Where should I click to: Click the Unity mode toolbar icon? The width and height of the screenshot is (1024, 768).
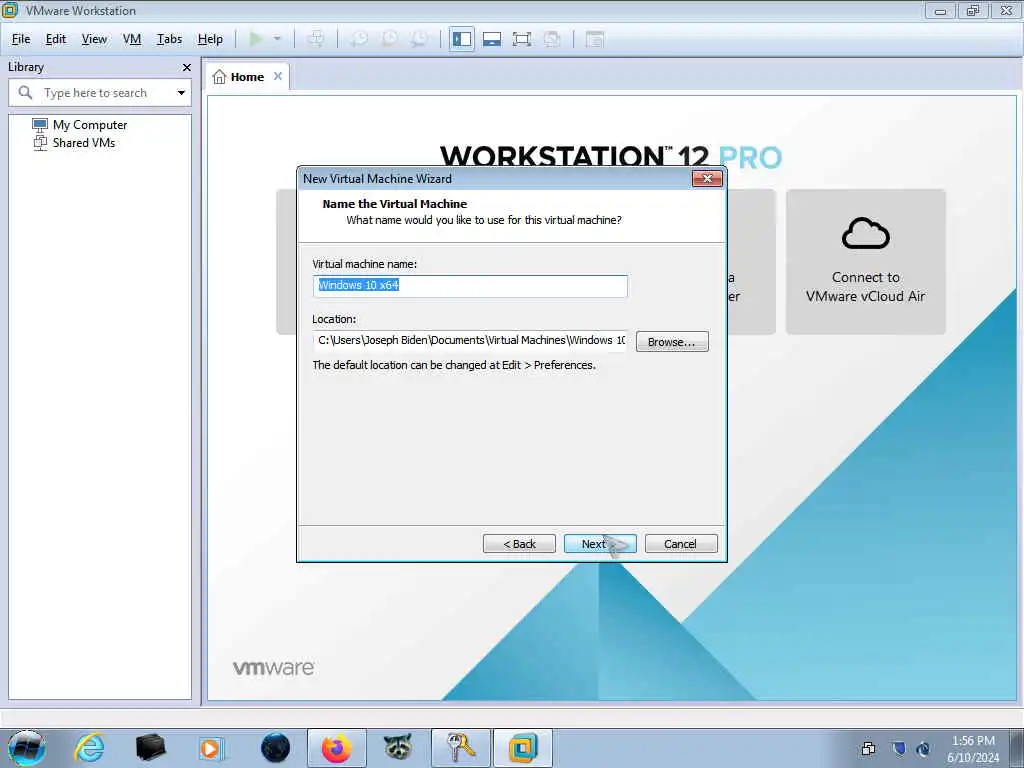[x=552, y=39]
